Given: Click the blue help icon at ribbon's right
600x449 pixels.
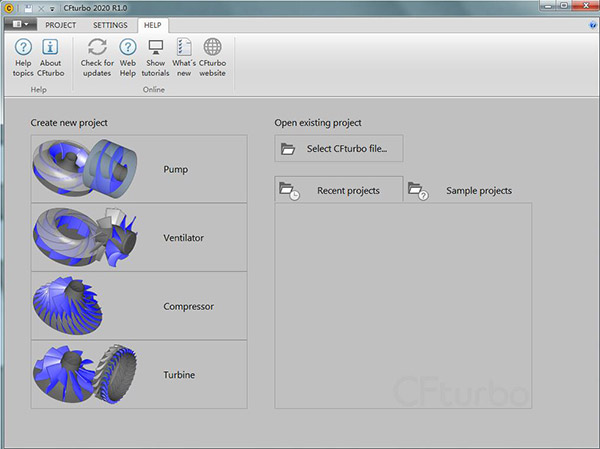Looking at the screenshot, I should (x=592, y=25).
